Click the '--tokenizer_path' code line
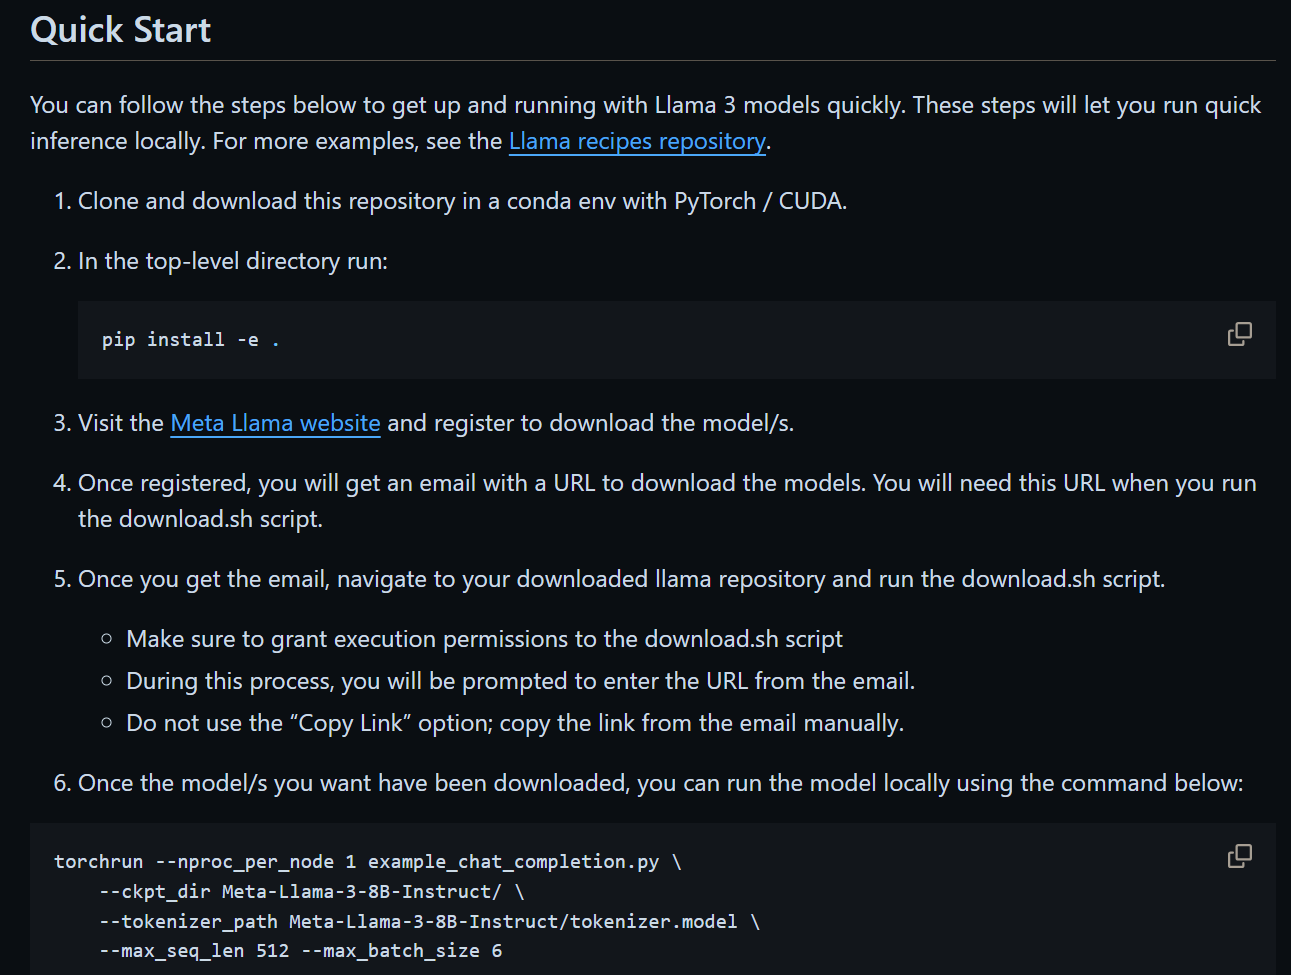The height and width of the screenshot is (975, 1291). coord(430,922)
